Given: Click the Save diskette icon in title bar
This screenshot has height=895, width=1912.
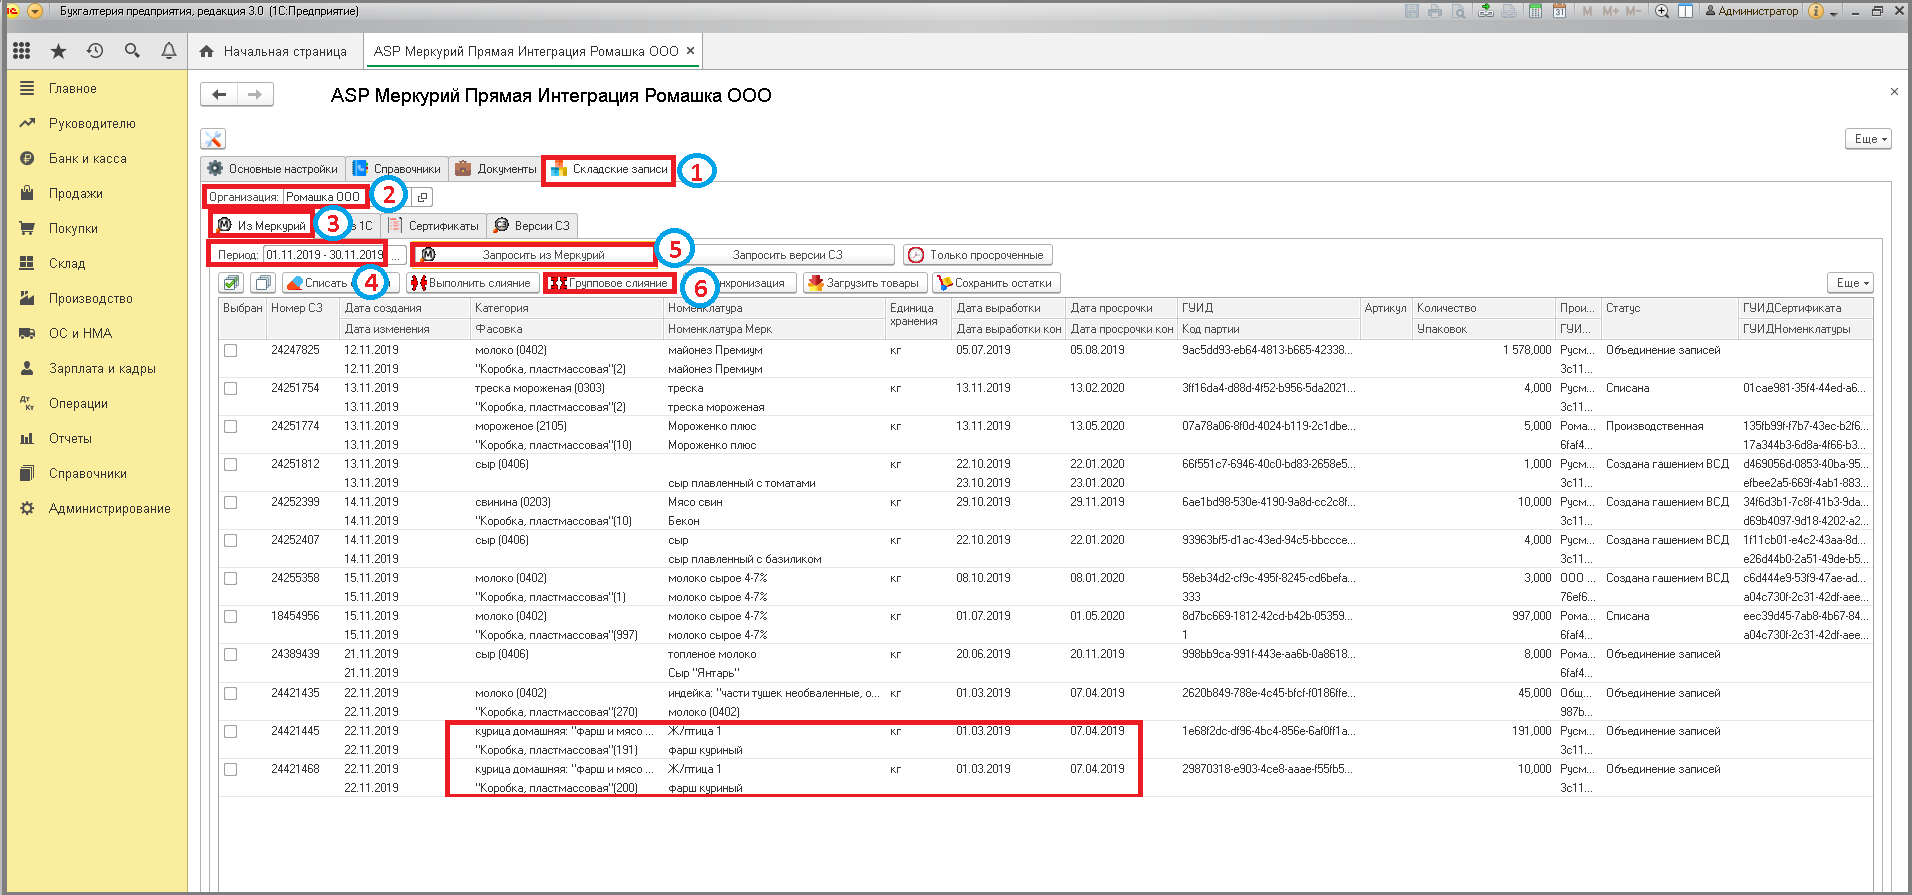Looking at the screenshot, I should (x=1412, y=11).
